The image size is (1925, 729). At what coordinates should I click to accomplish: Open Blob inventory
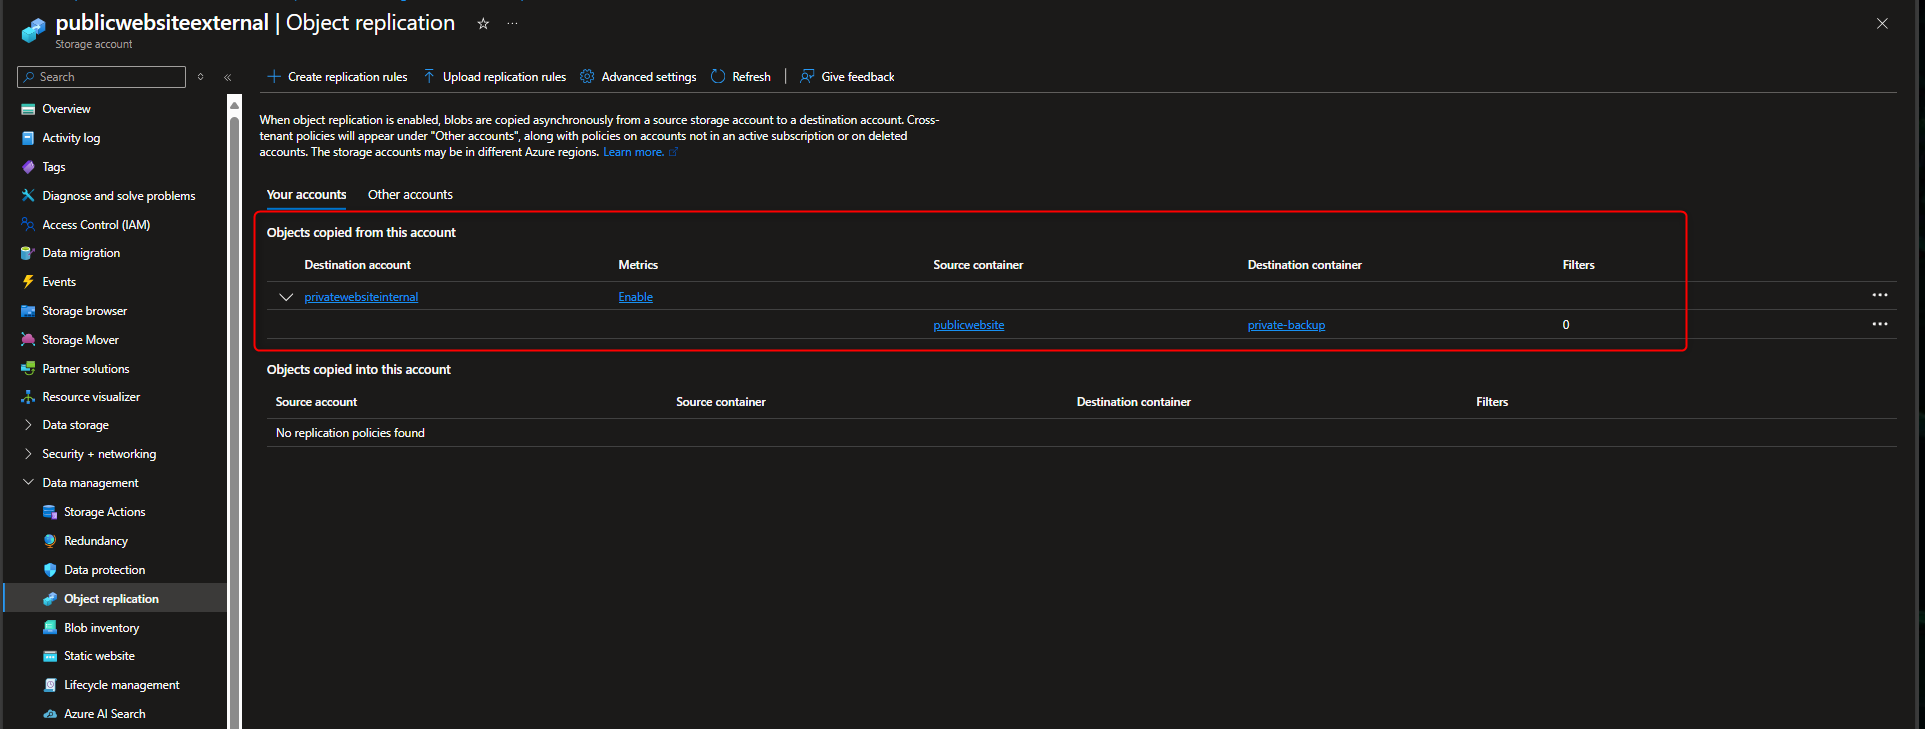point(101,628)
